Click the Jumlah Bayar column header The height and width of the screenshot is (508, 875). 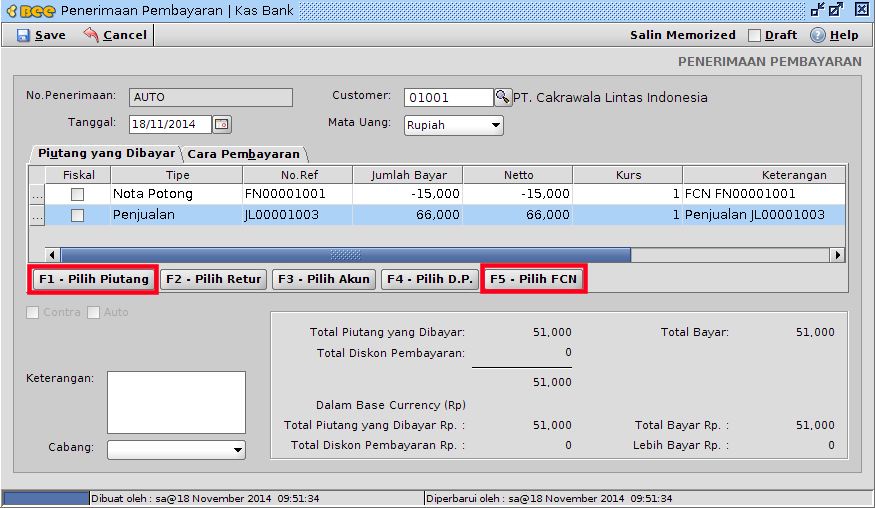pos(408,175)
